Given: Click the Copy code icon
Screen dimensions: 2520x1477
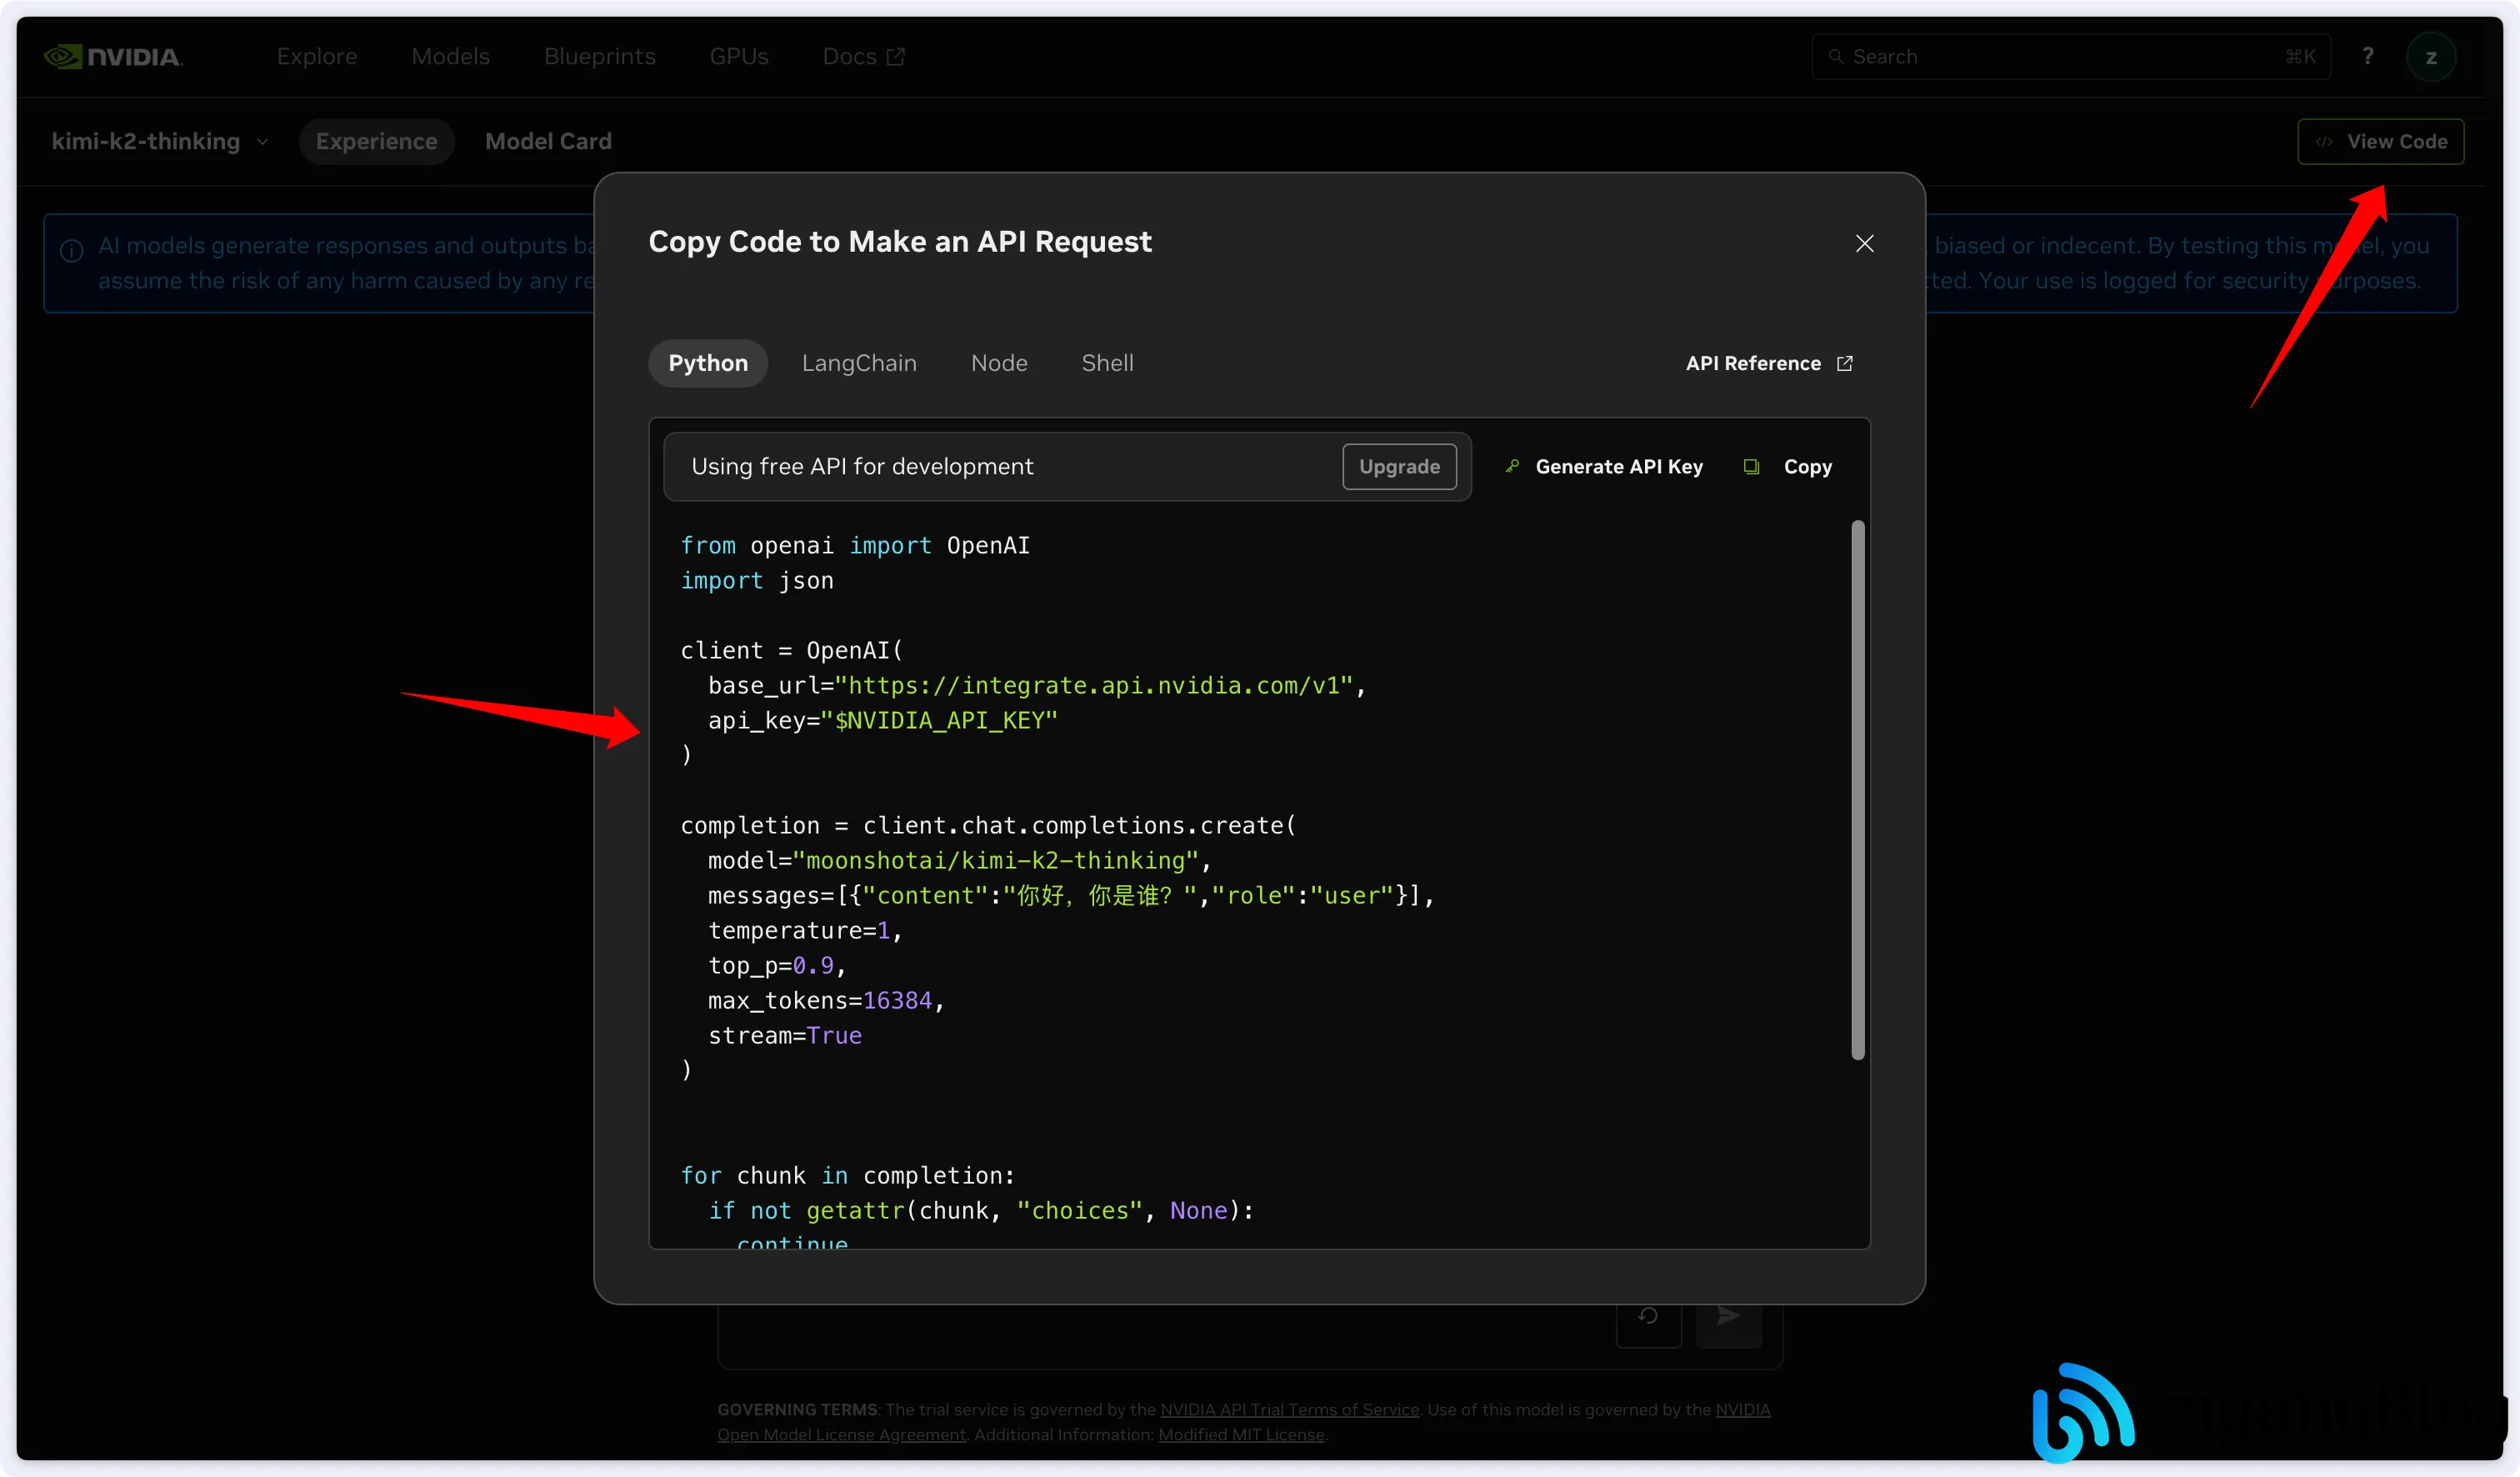Looking at the screenshot, I should pos(1751,467).
